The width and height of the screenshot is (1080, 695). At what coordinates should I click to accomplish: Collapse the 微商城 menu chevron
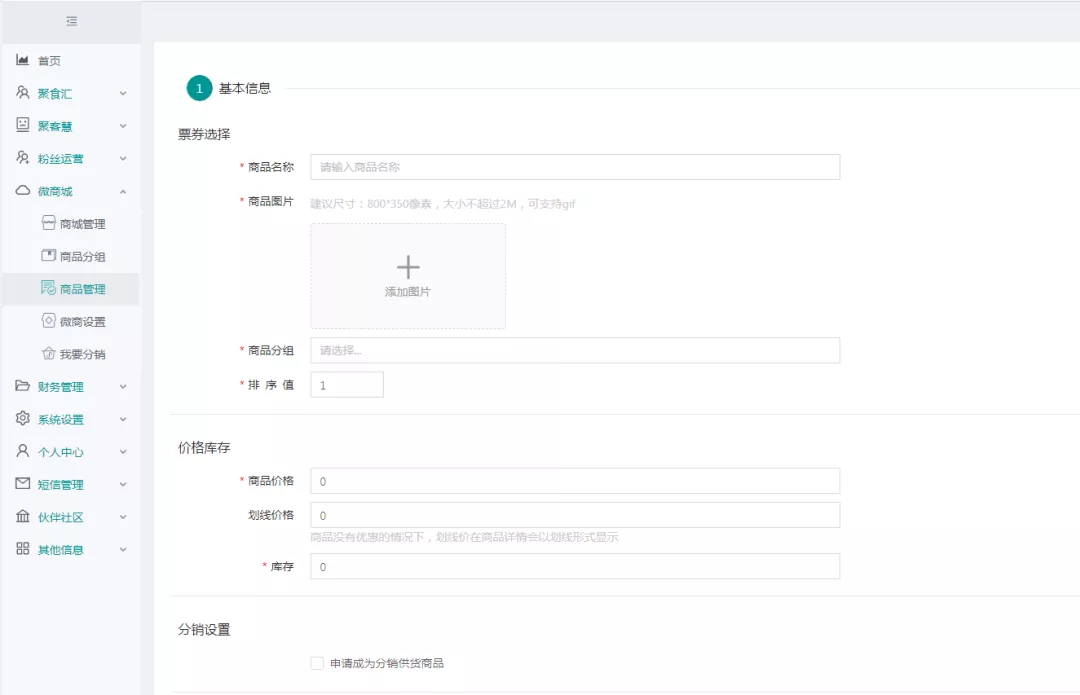click(x=123, y=191)
